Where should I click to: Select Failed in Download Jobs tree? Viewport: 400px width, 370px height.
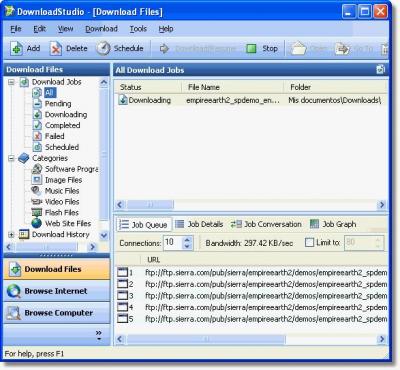coord(55,136)
